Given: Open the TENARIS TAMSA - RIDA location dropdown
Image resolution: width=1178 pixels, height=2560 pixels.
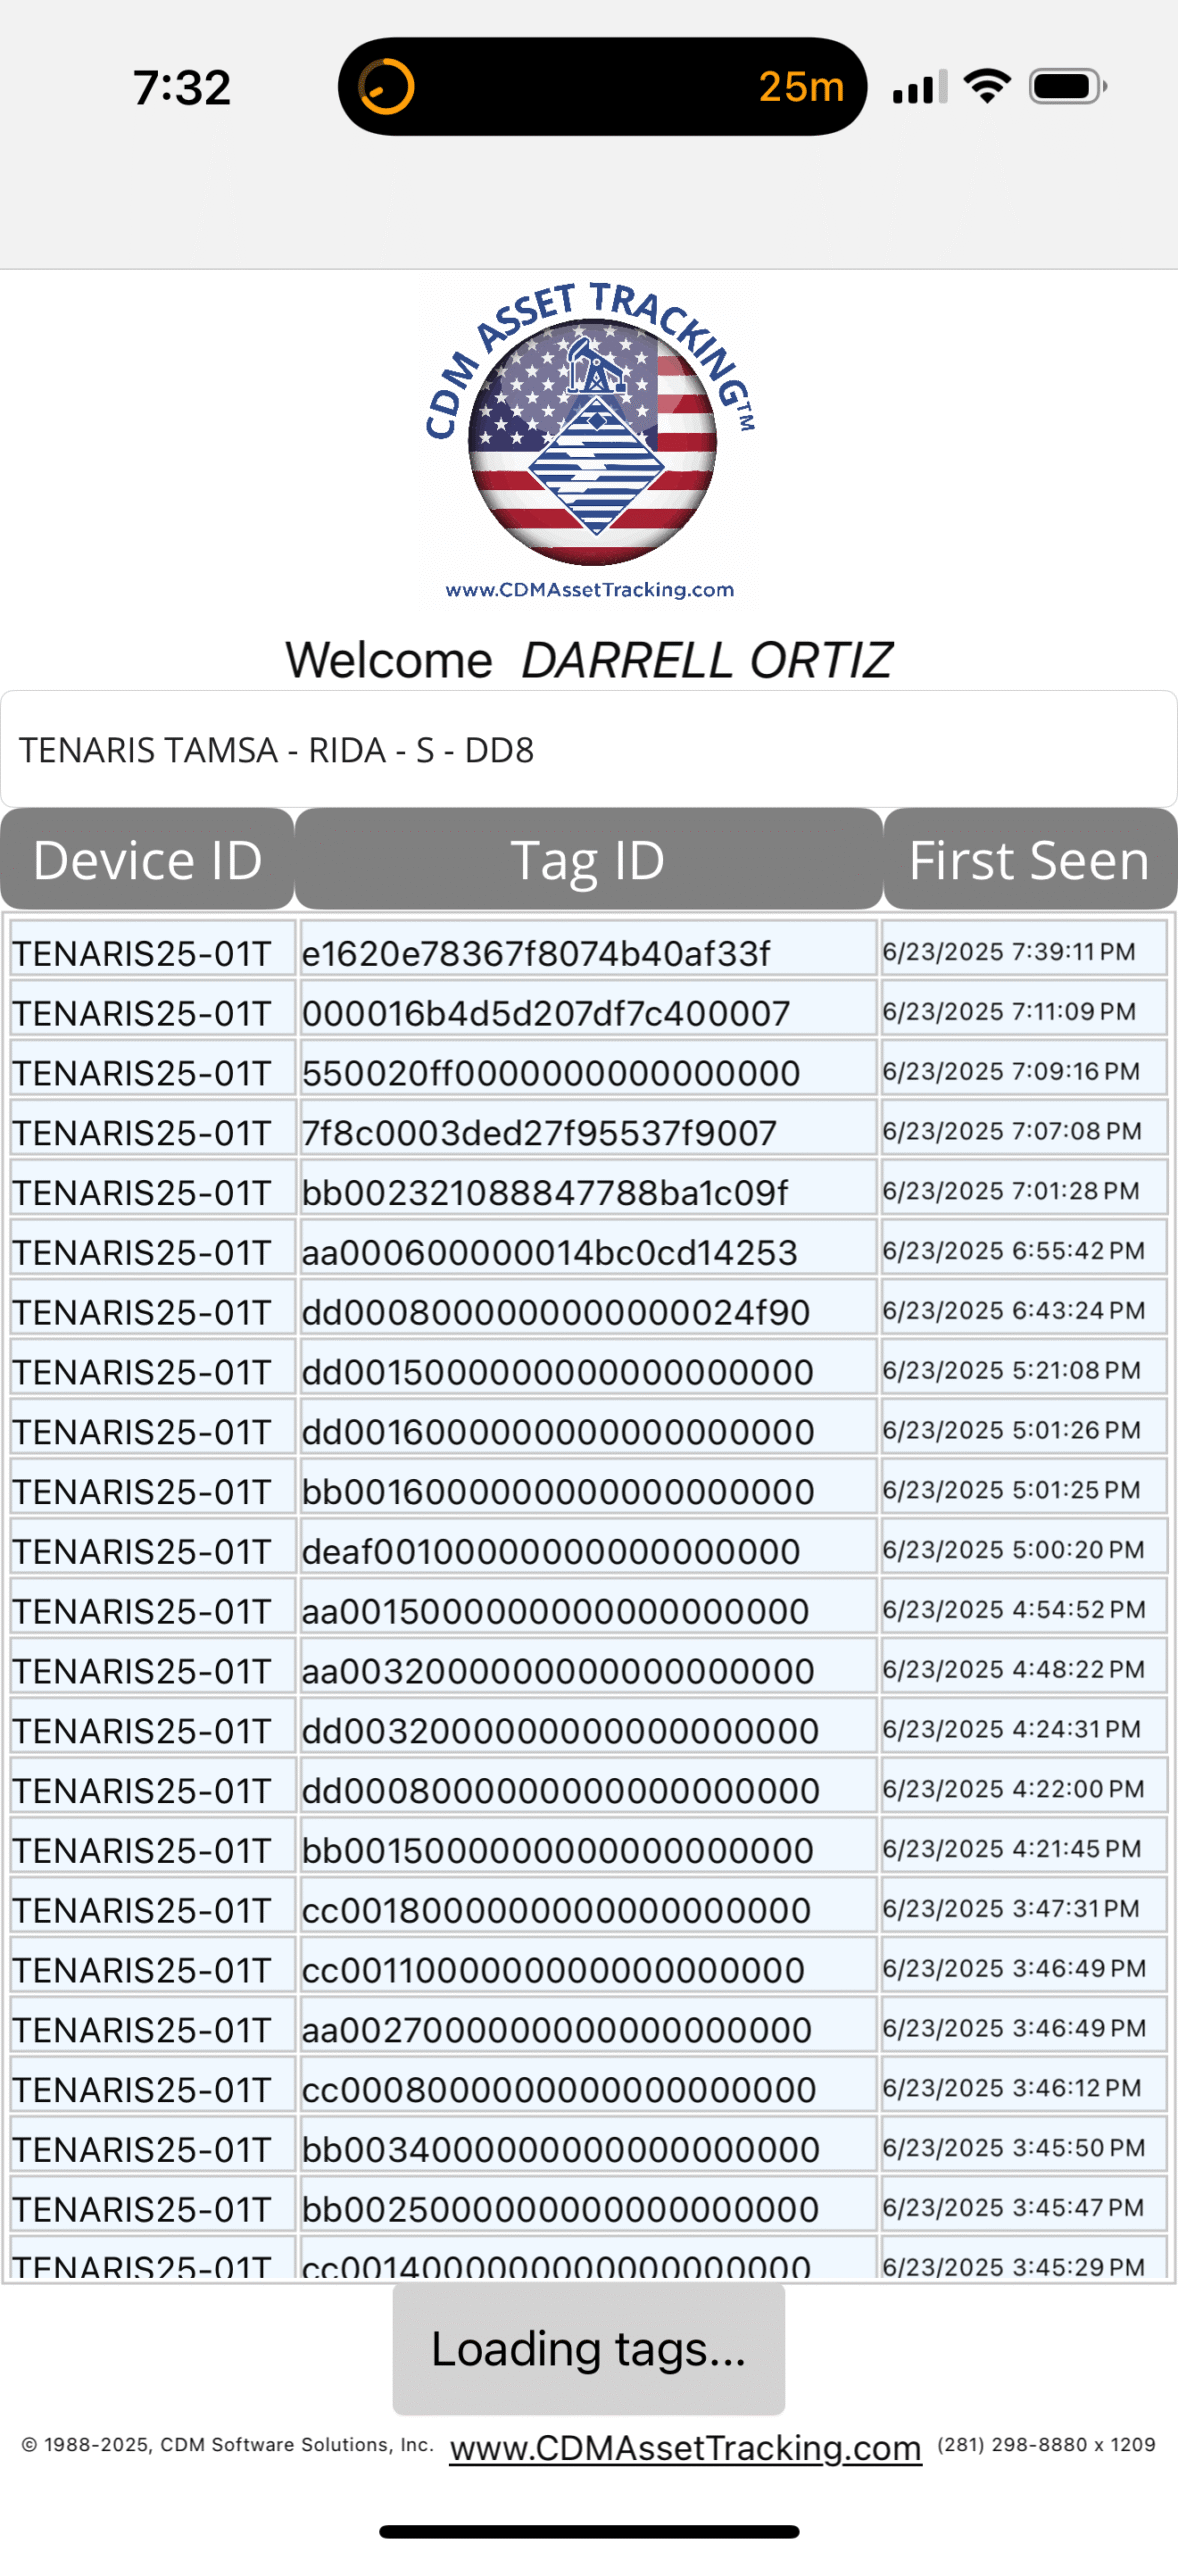Looking at the screenshot, I should coord(588,749).
